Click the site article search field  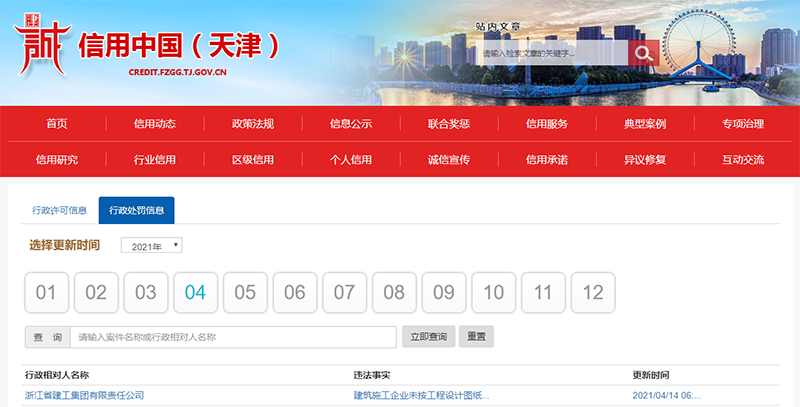click(552, 53)
